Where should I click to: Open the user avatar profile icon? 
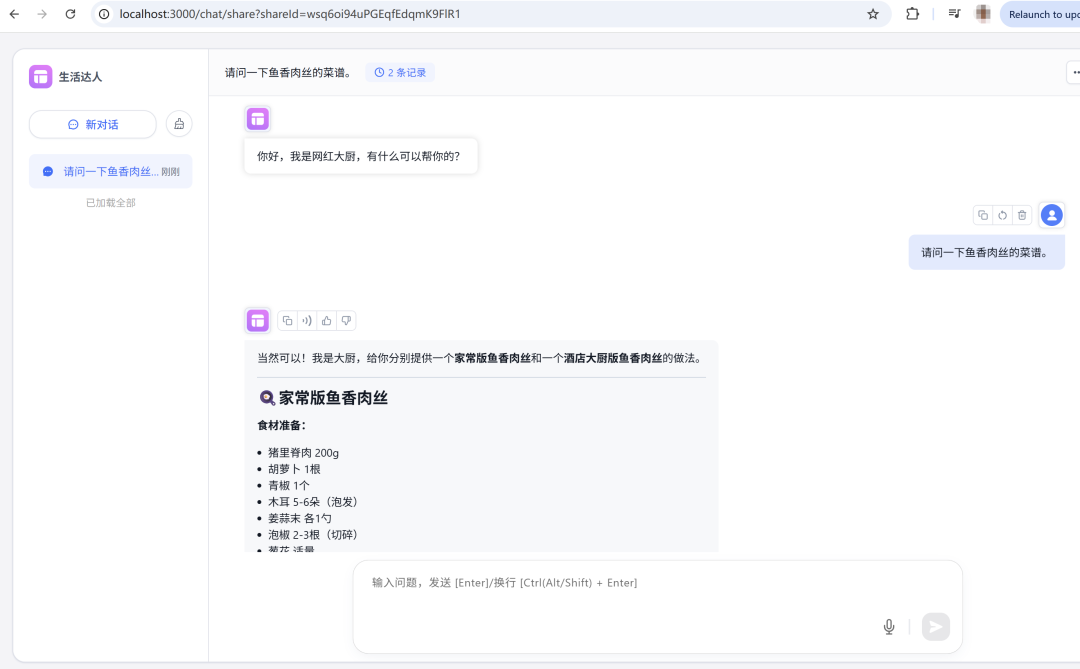click(1051, 215)
